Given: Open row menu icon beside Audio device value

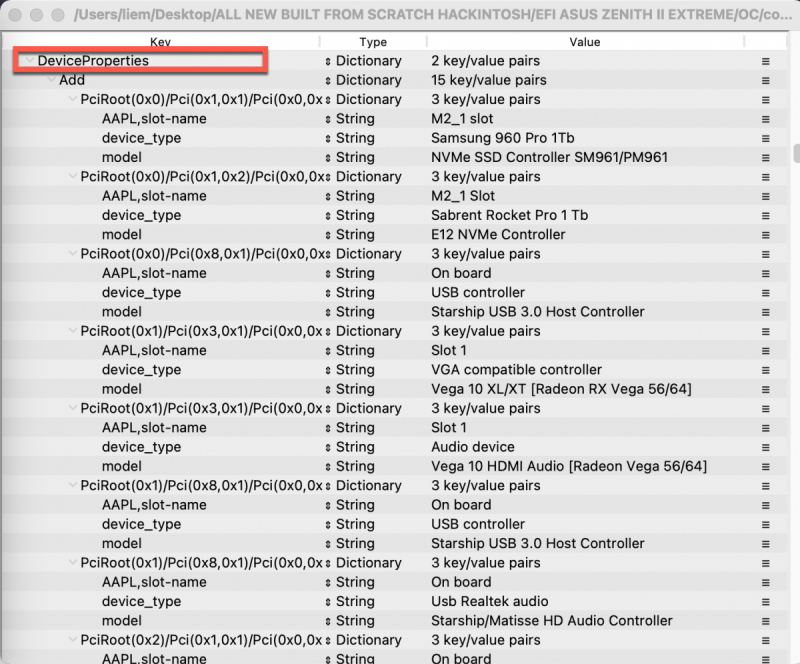Looking at the screenshot, I should pyautogui.click(x=765, y=447).
